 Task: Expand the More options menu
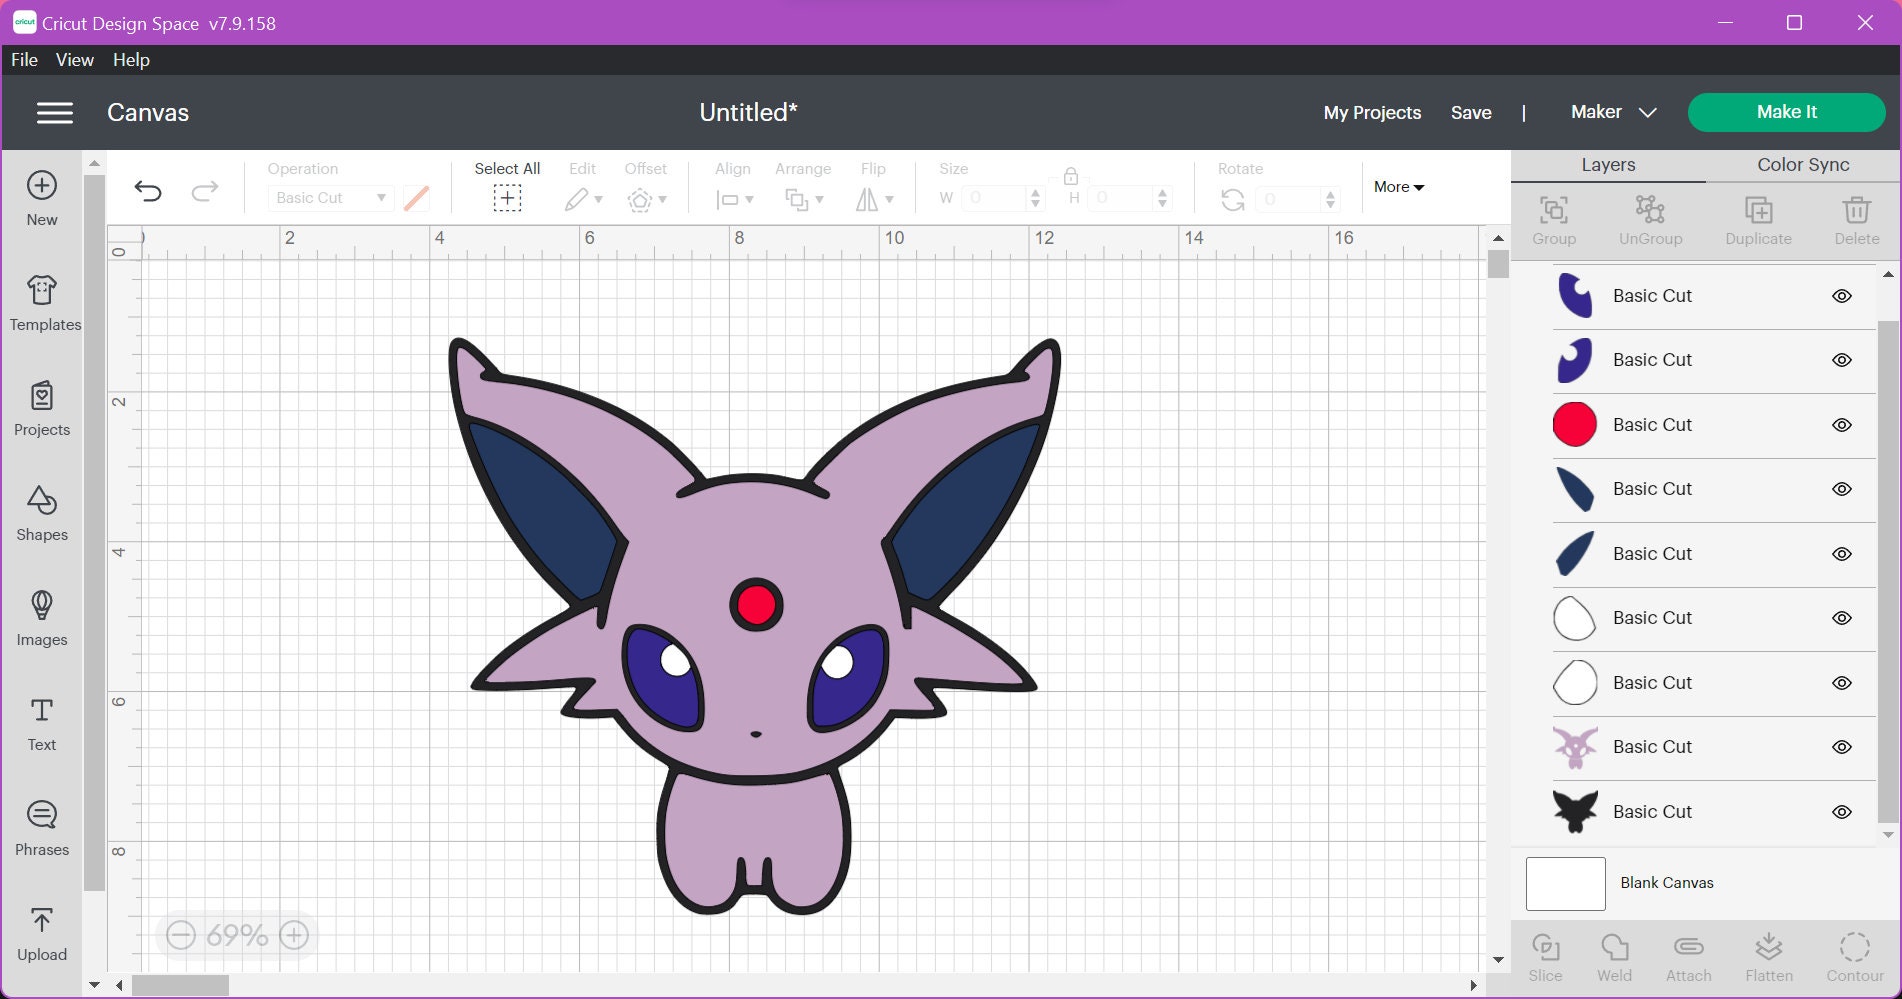coord(1398,187)
